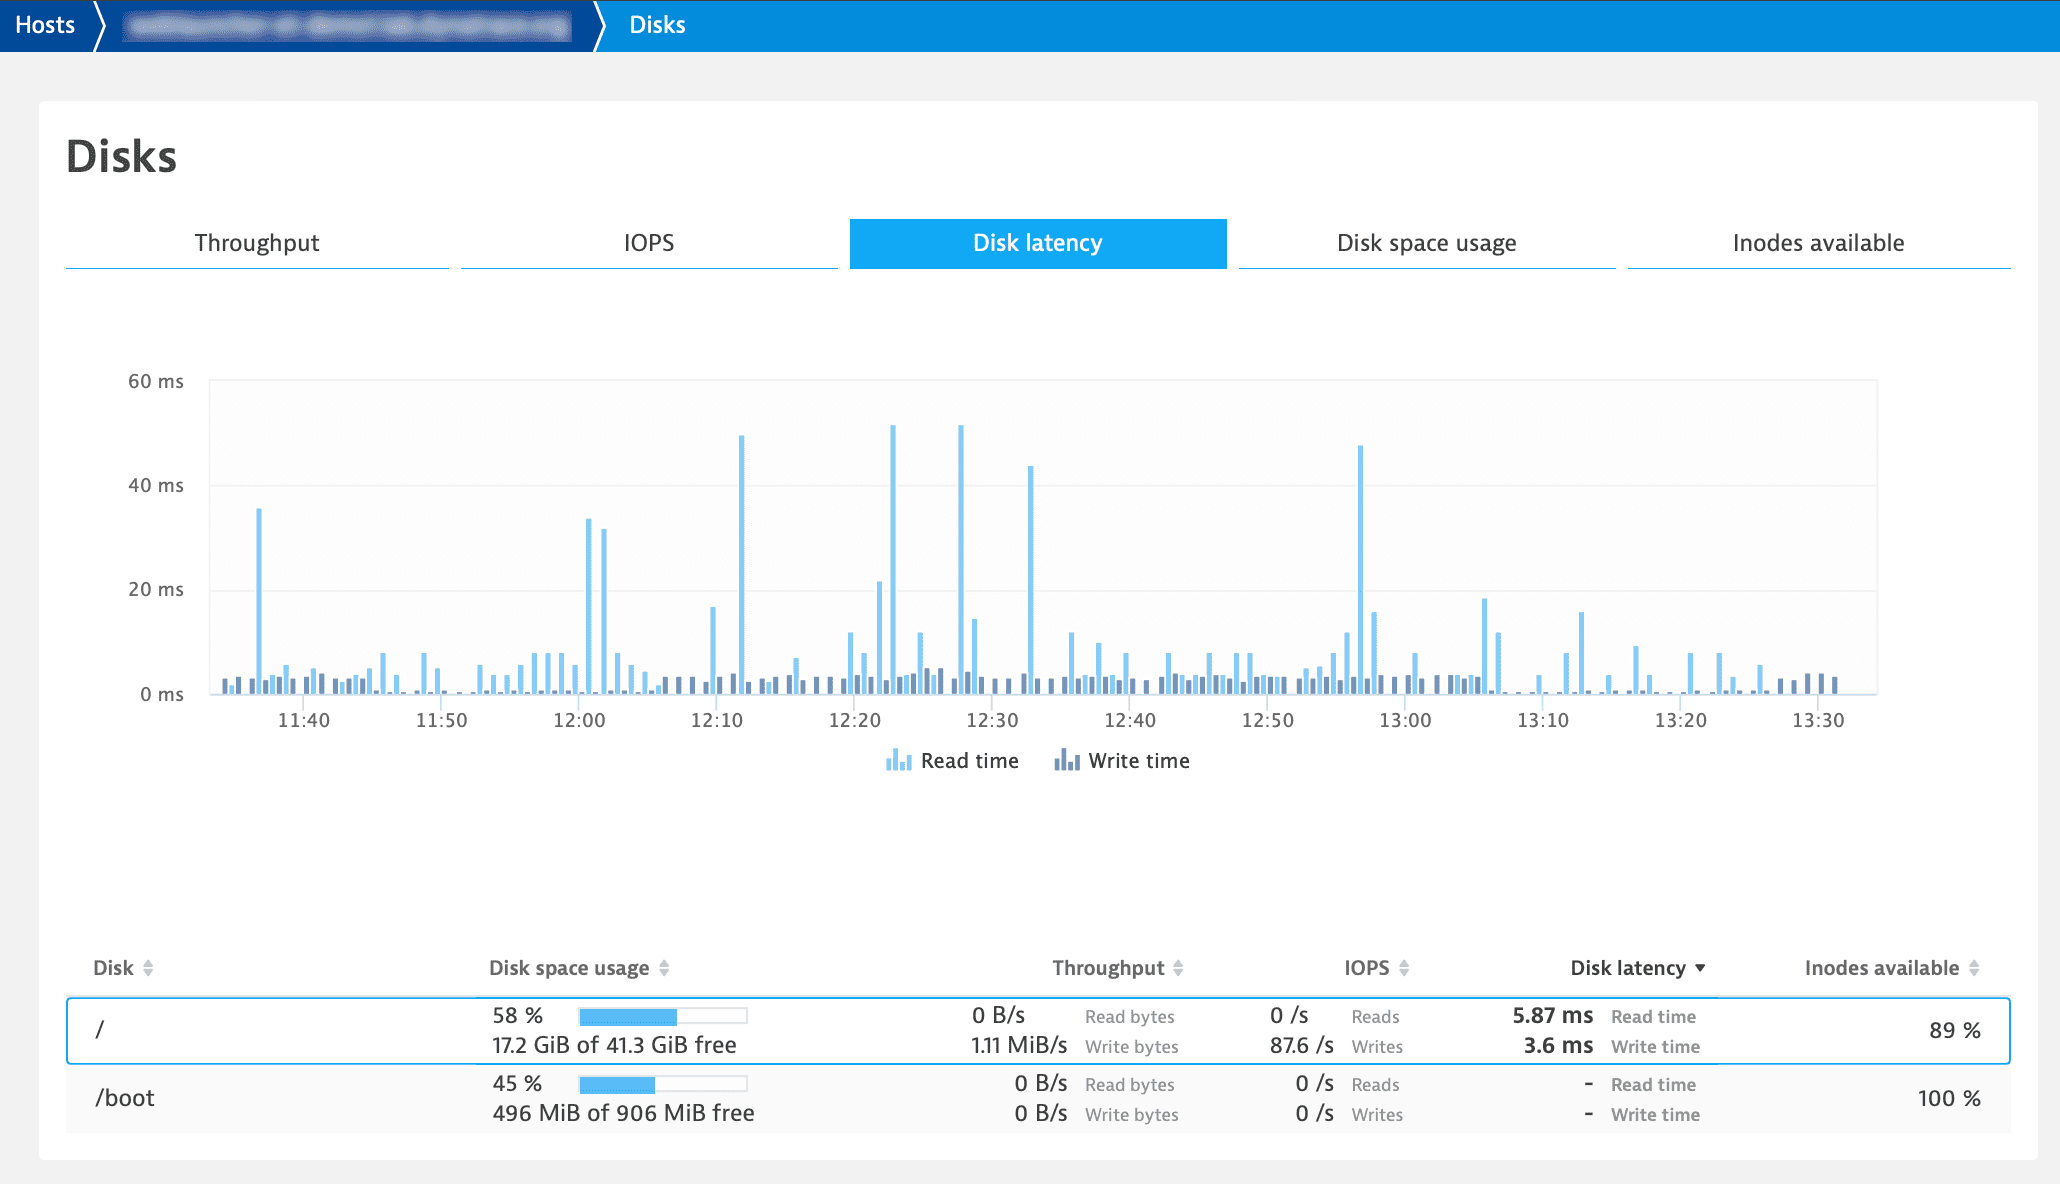Toggle Write time series in legend
The height and width of the screenshot is (1184, 2060).
[x=1138, y=761]
